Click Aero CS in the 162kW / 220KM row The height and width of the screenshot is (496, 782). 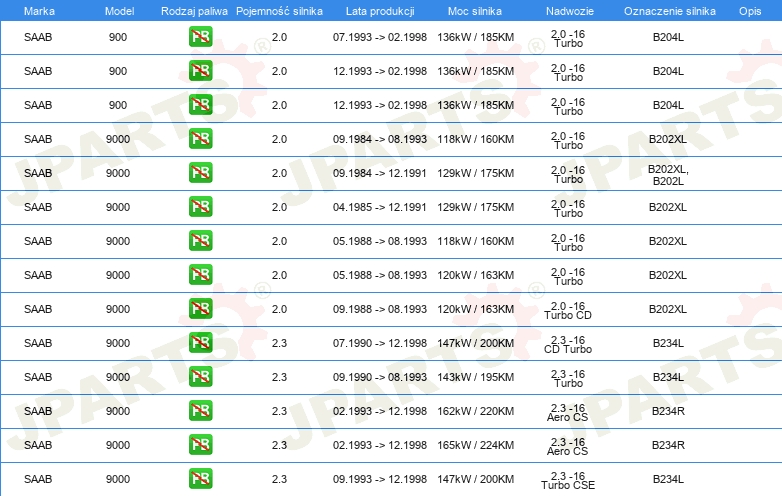coord(568,417)
